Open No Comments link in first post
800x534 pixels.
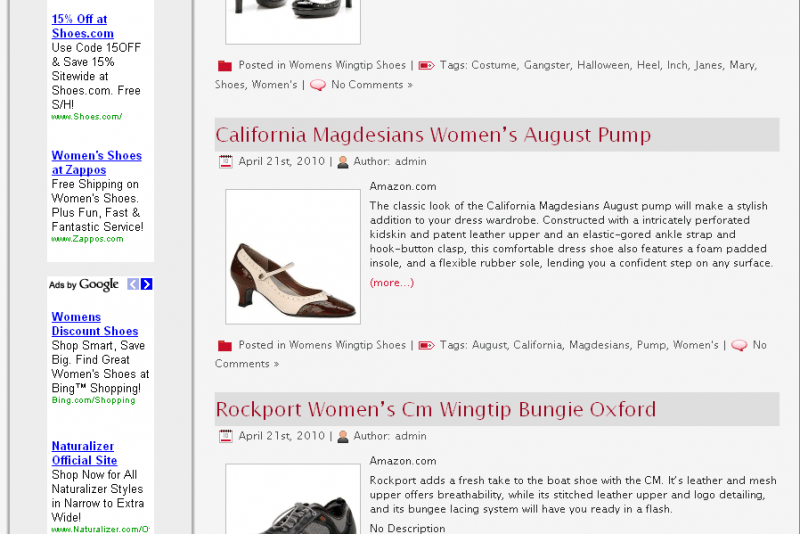tap(372, 85)
